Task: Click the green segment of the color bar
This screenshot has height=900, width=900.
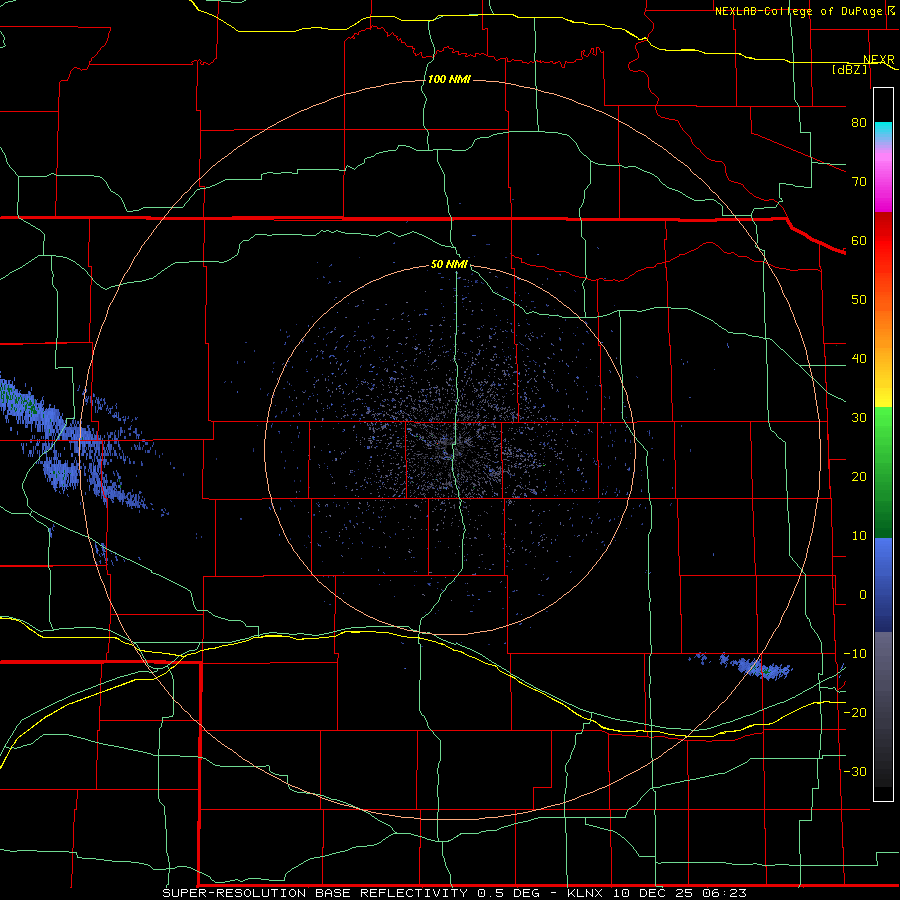Action: tap(883, 472)
